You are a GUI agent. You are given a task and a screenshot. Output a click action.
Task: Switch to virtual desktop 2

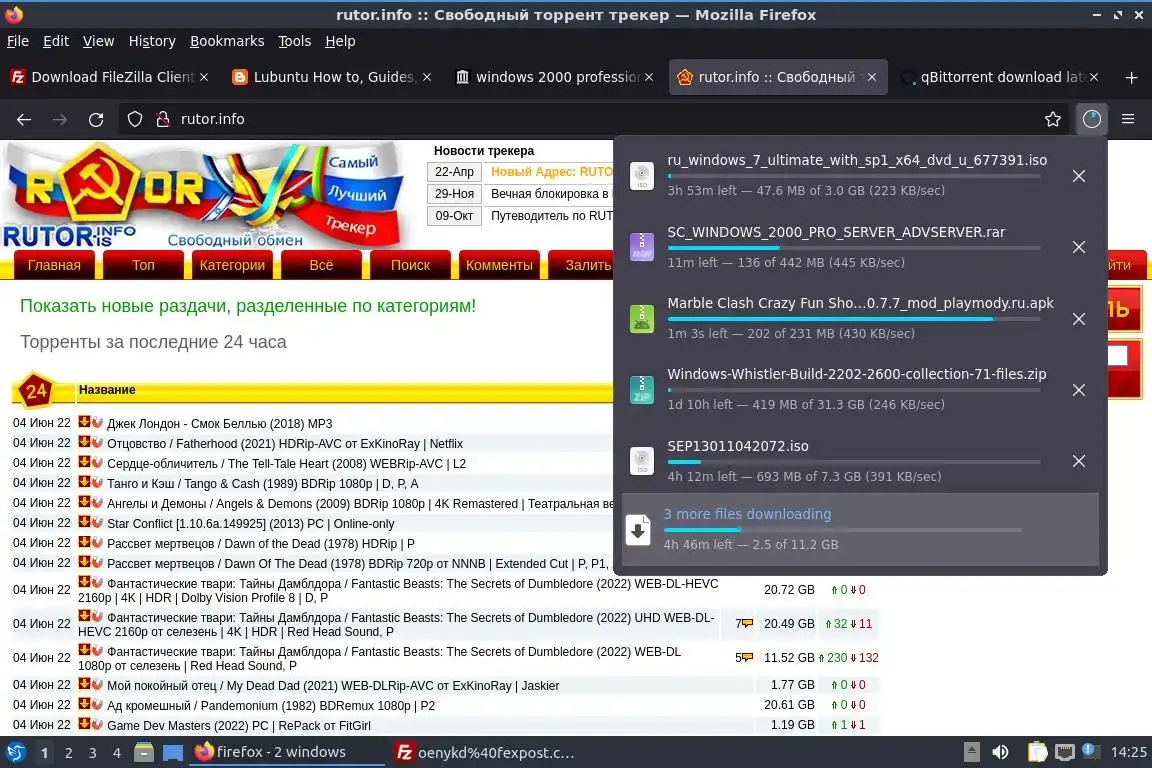click(x=68, y=753)
